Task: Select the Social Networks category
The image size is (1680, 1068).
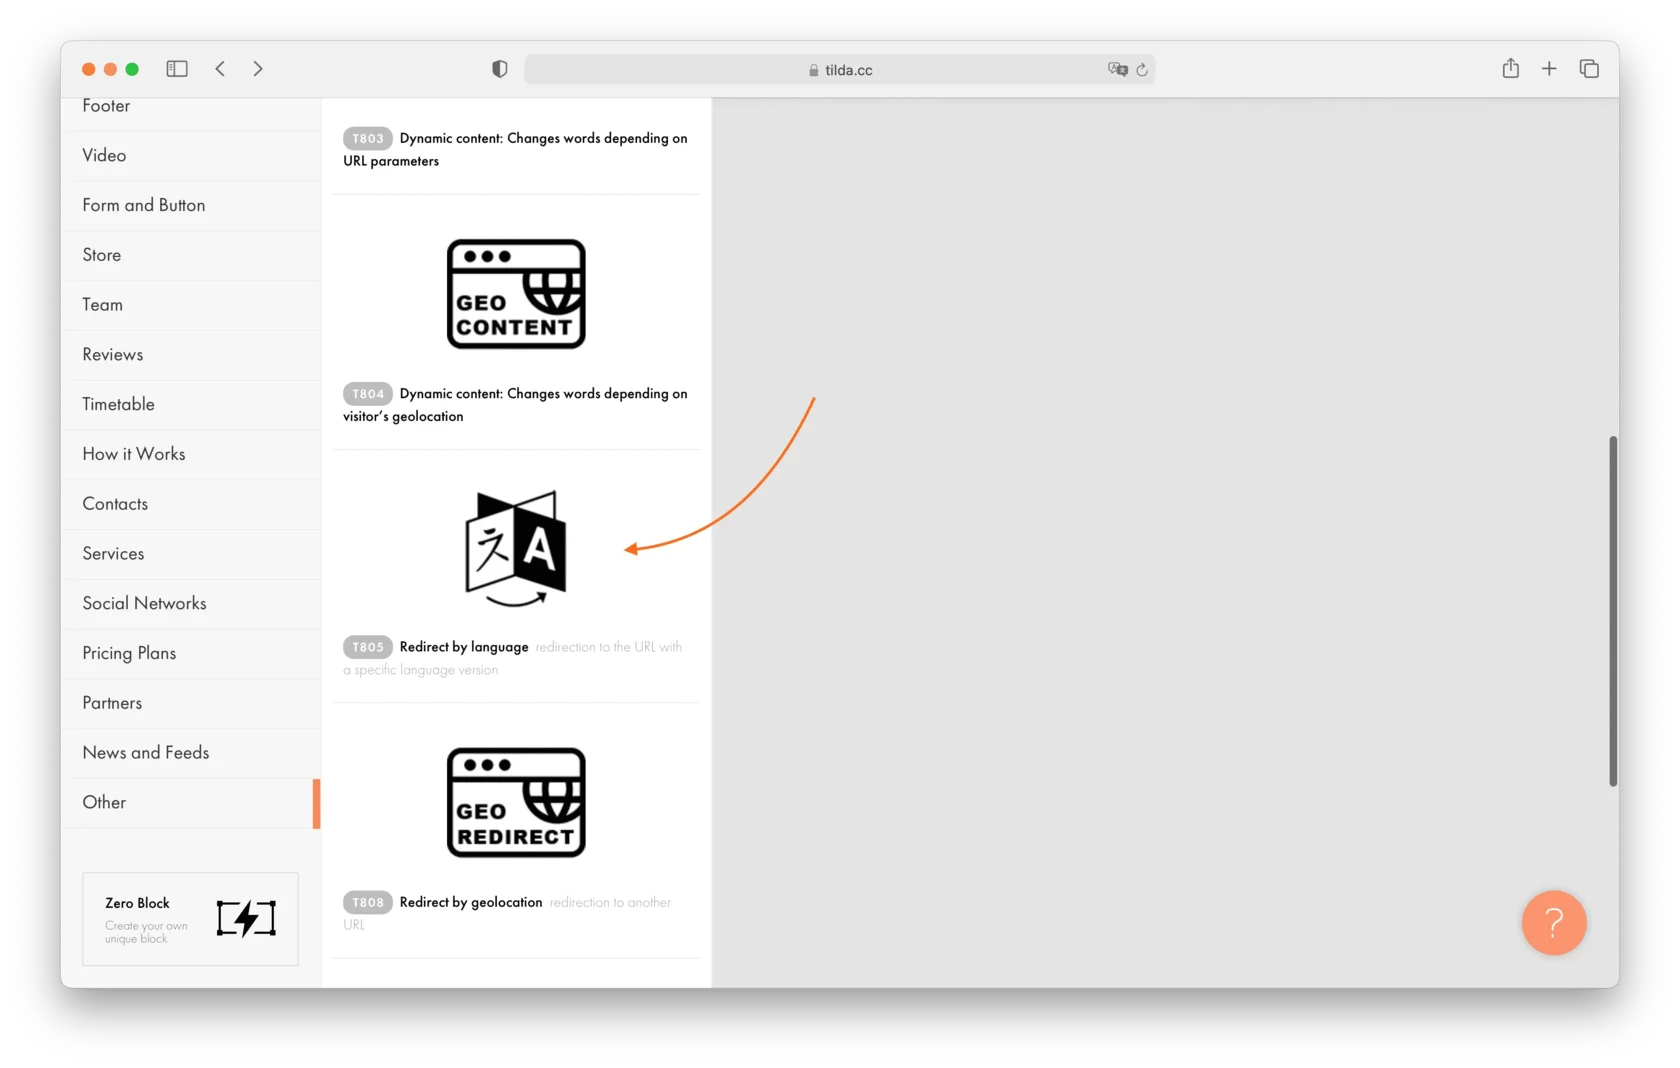Action: point(145,603)
